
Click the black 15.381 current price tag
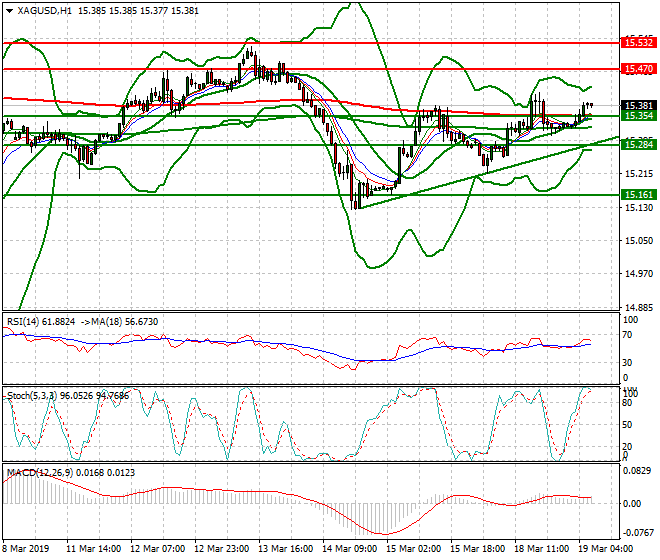point(638,105)
